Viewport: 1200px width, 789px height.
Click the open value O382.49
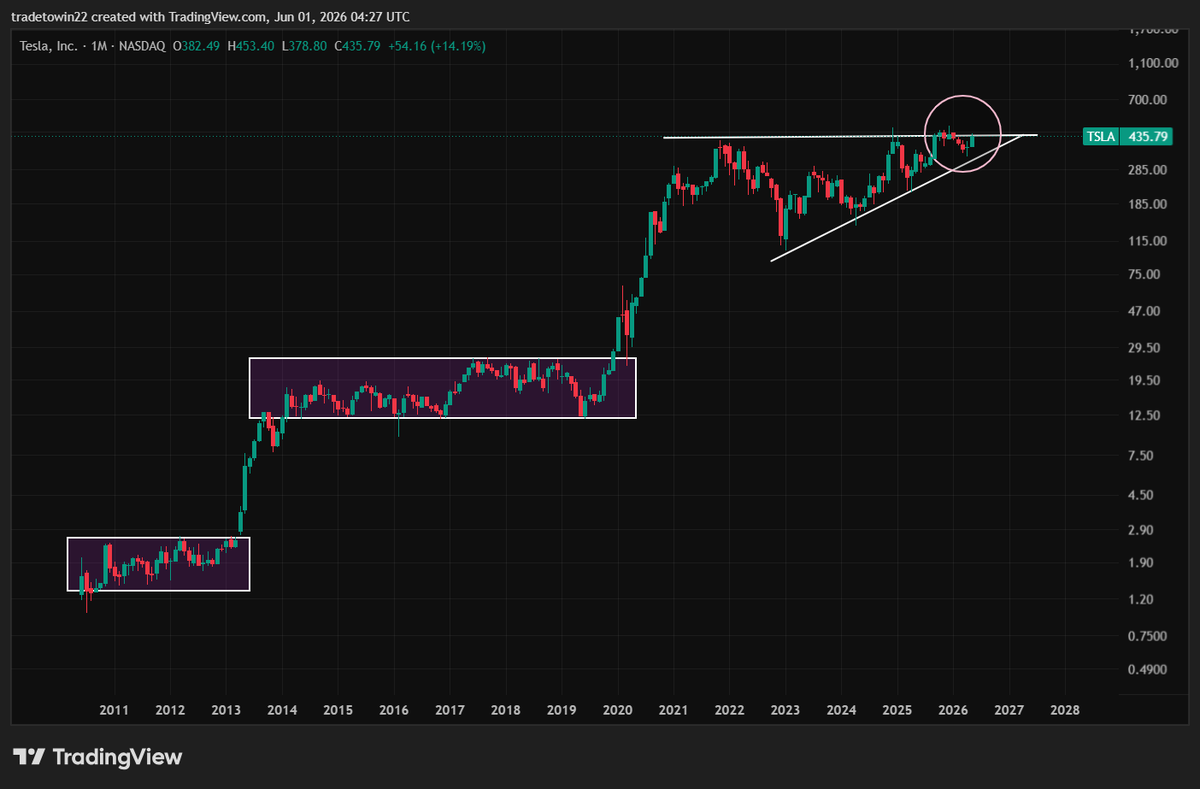197,45
